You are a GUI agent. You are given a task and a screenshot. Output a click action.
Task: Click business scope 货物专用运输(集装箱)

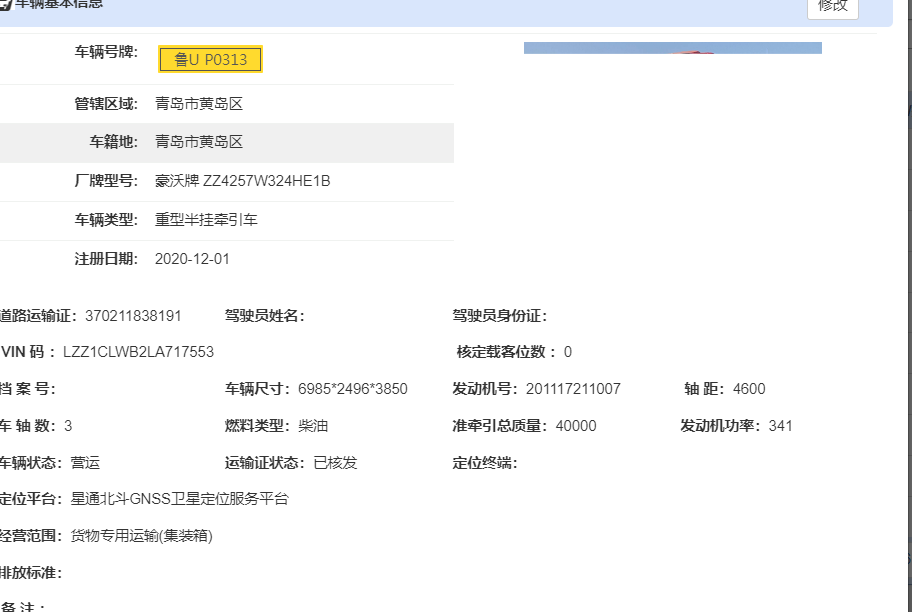pos(141,536)
